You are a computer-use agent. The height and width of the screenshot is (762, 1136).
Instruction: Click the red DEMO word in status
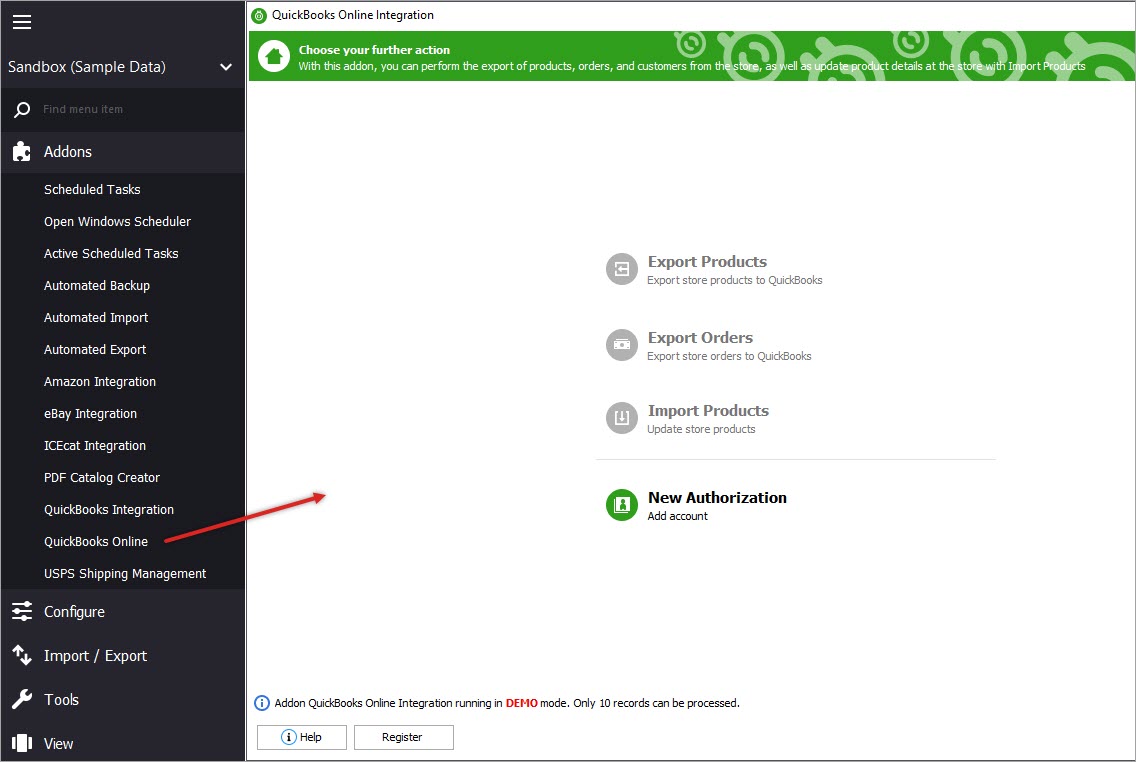point(522,703)
